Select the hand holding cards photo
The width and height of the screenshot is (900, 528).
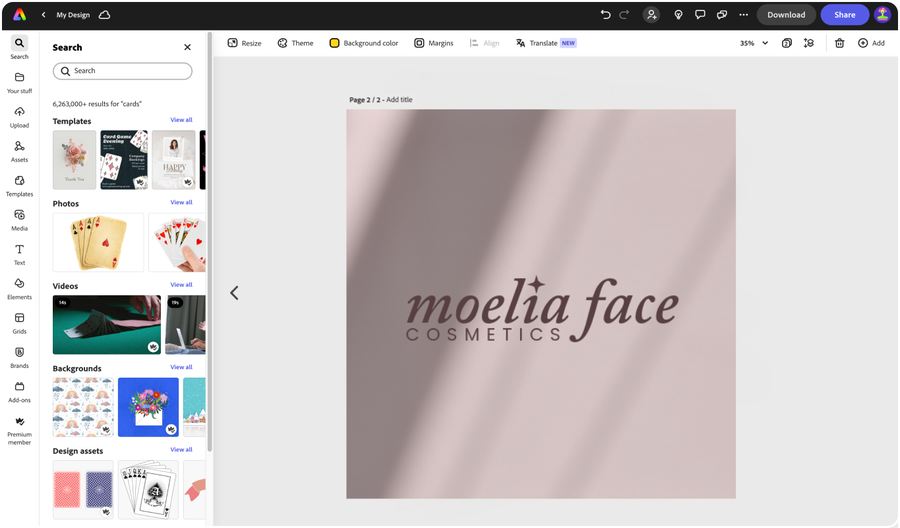pyautogui.click(x=177, y=242)
